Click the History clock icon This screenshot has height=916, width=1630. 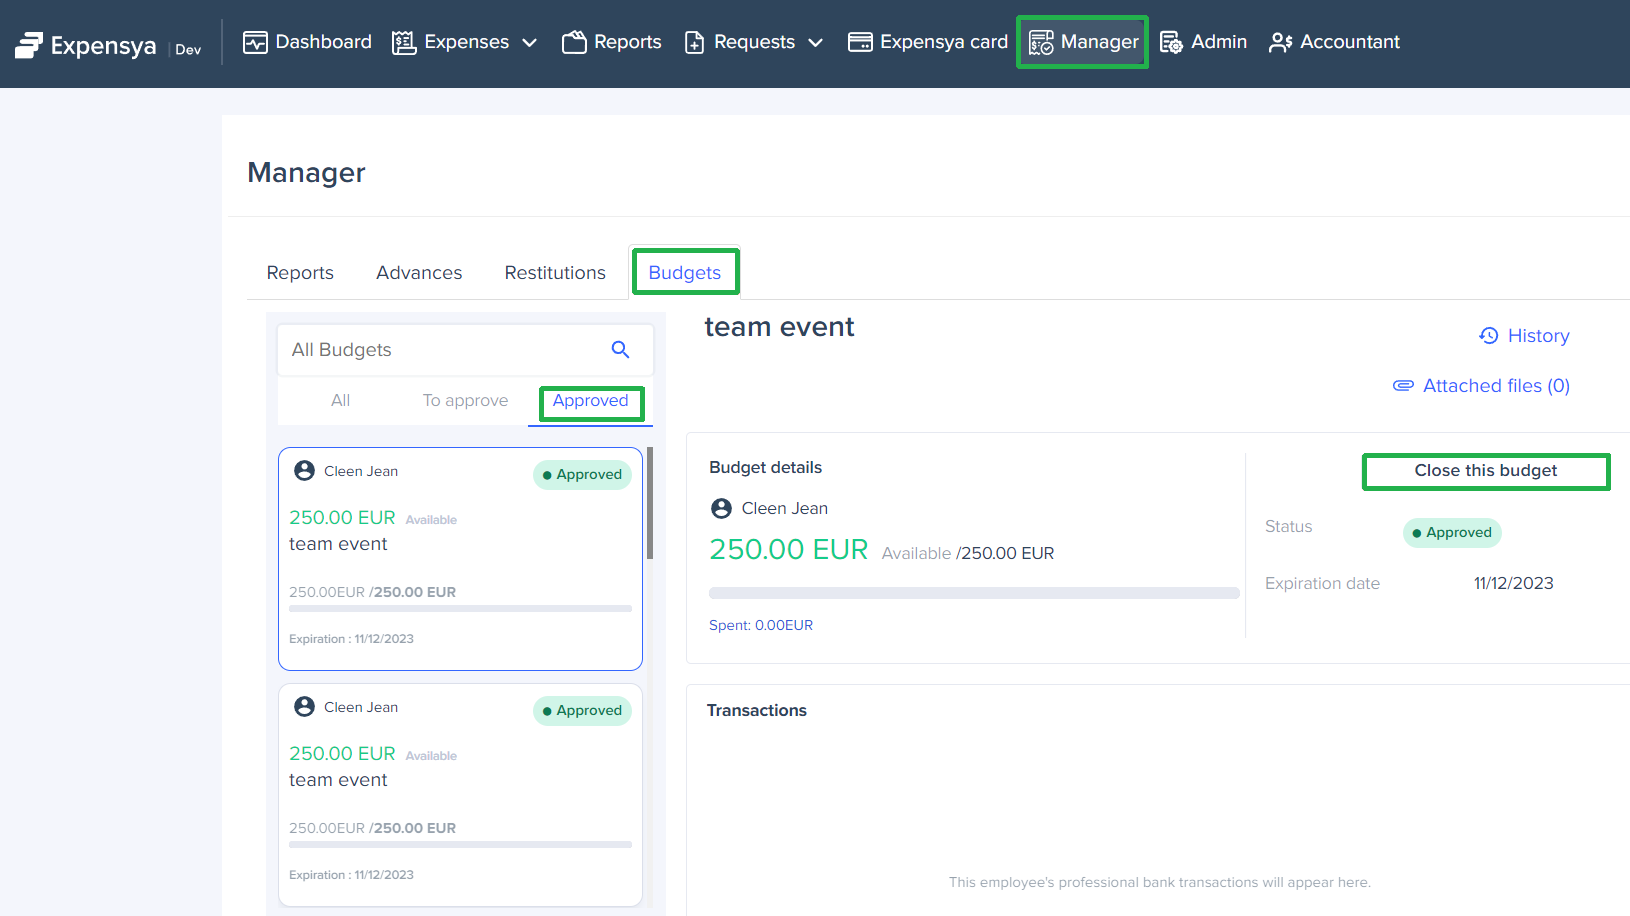point(1489,336)
